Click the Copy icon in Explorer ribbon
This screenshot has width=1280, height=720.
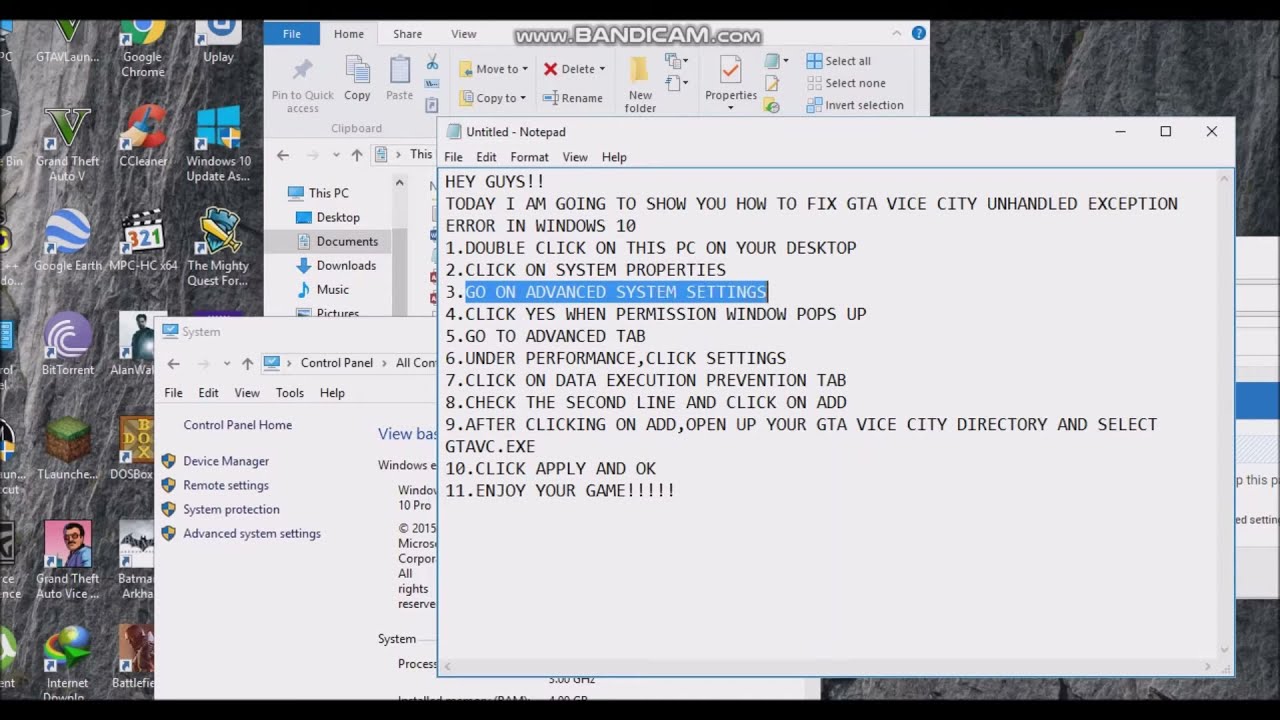(x=357, y=70)
